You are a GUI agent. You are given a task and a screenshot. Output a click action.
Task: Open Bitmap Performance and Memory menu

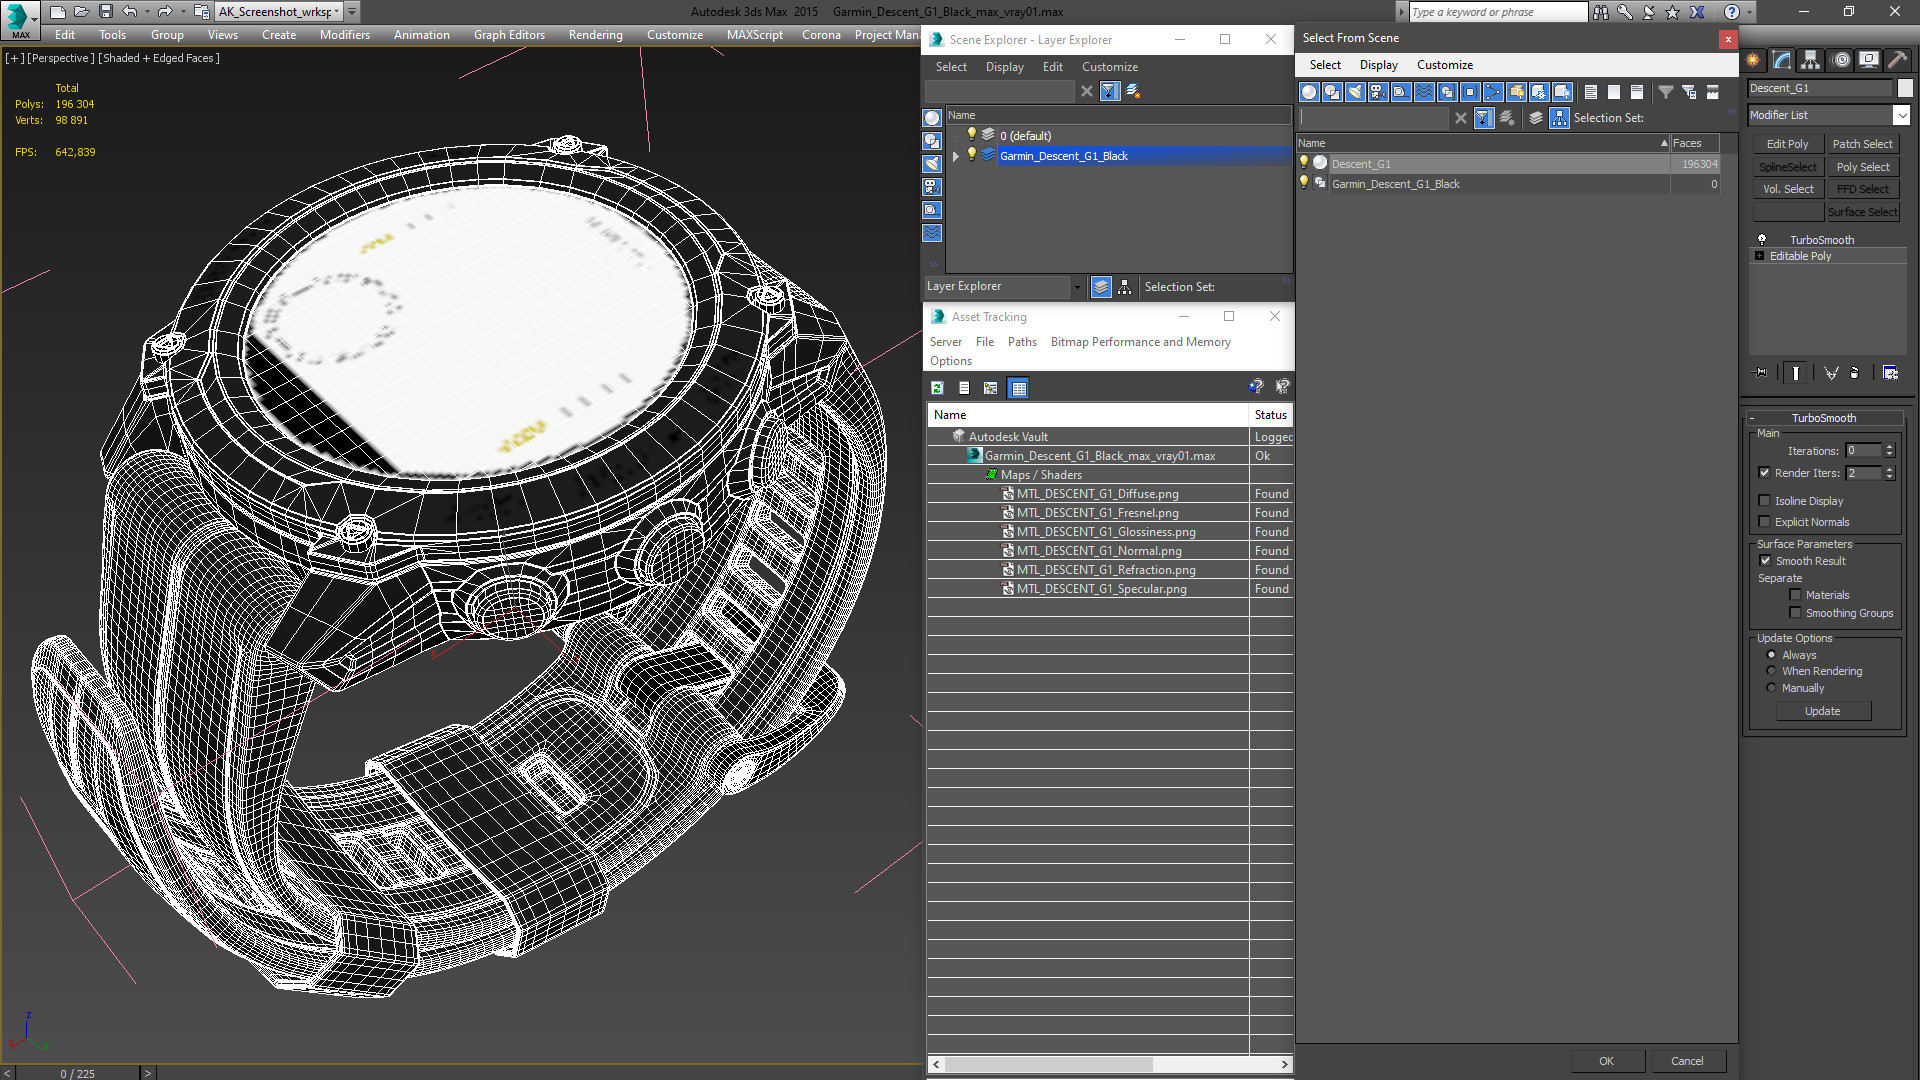(1140, 342)
